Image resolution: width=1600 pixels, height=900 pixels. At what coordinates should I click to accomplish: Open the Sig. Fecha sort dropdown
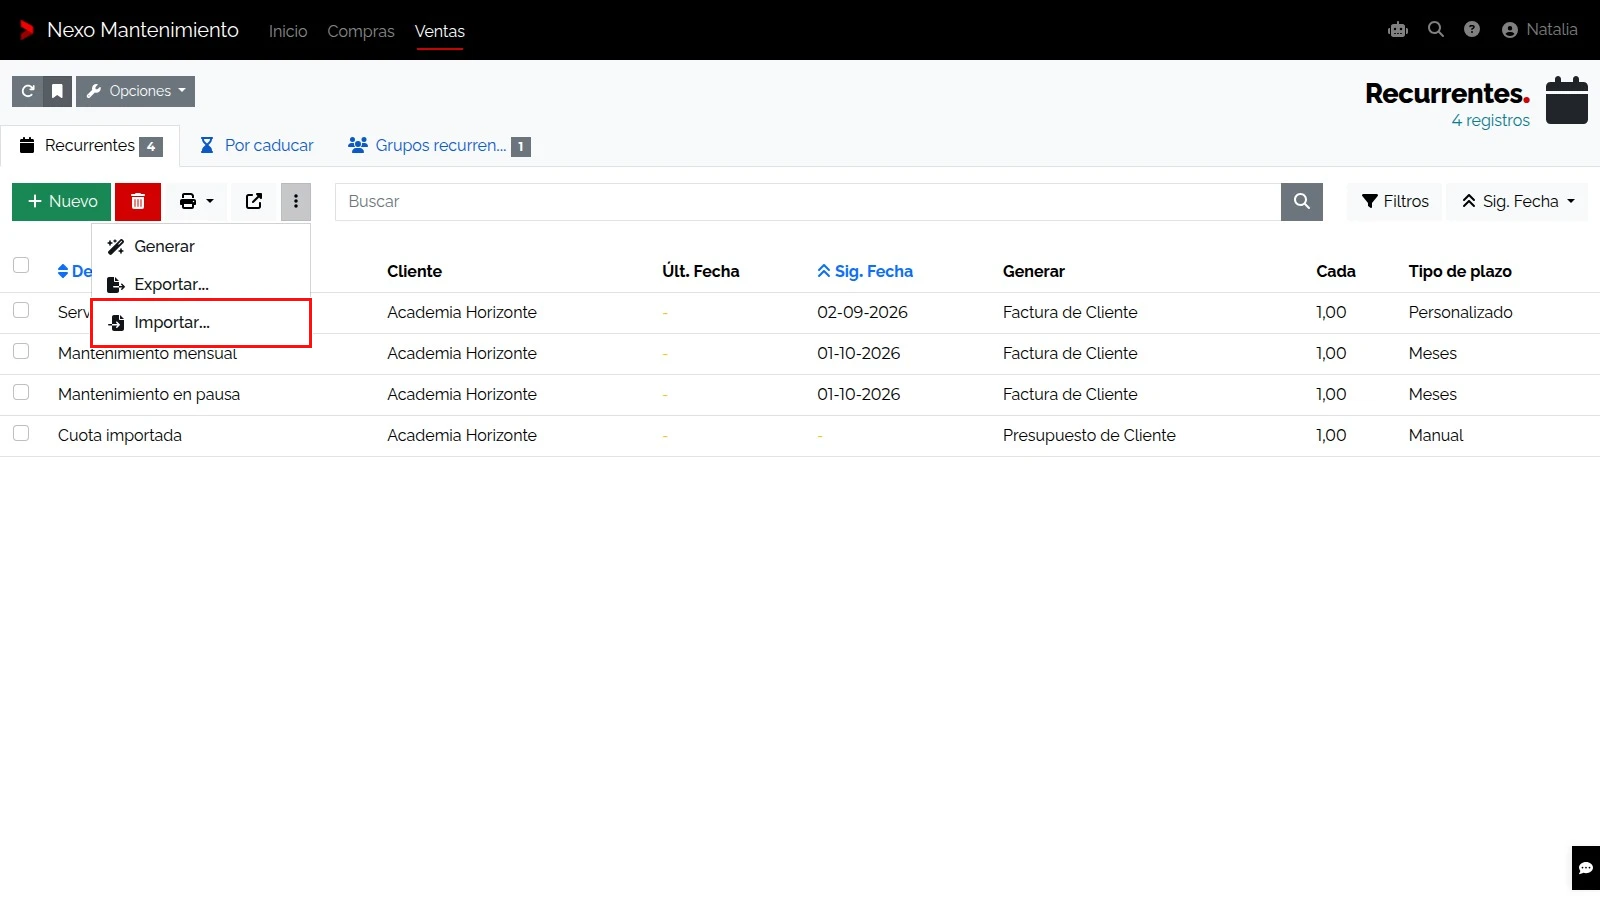[x=1518, y=202]
